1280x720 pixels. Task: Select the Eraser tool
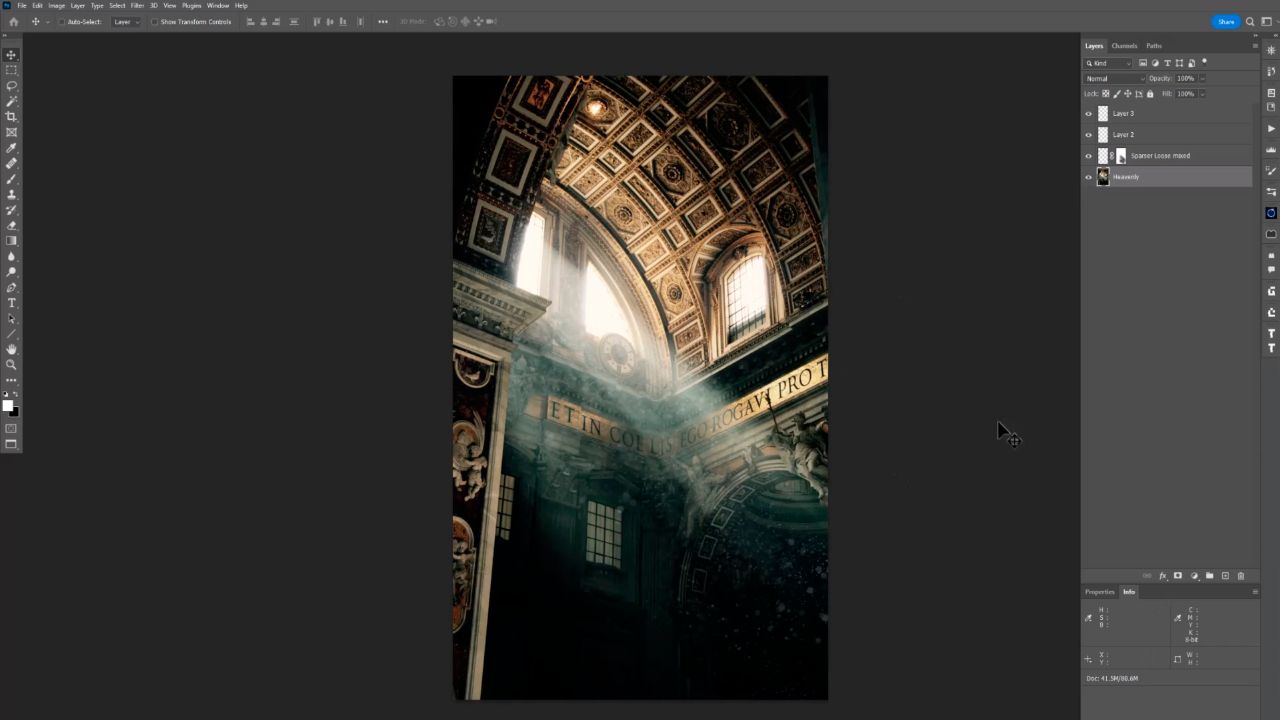pos(11,225)
